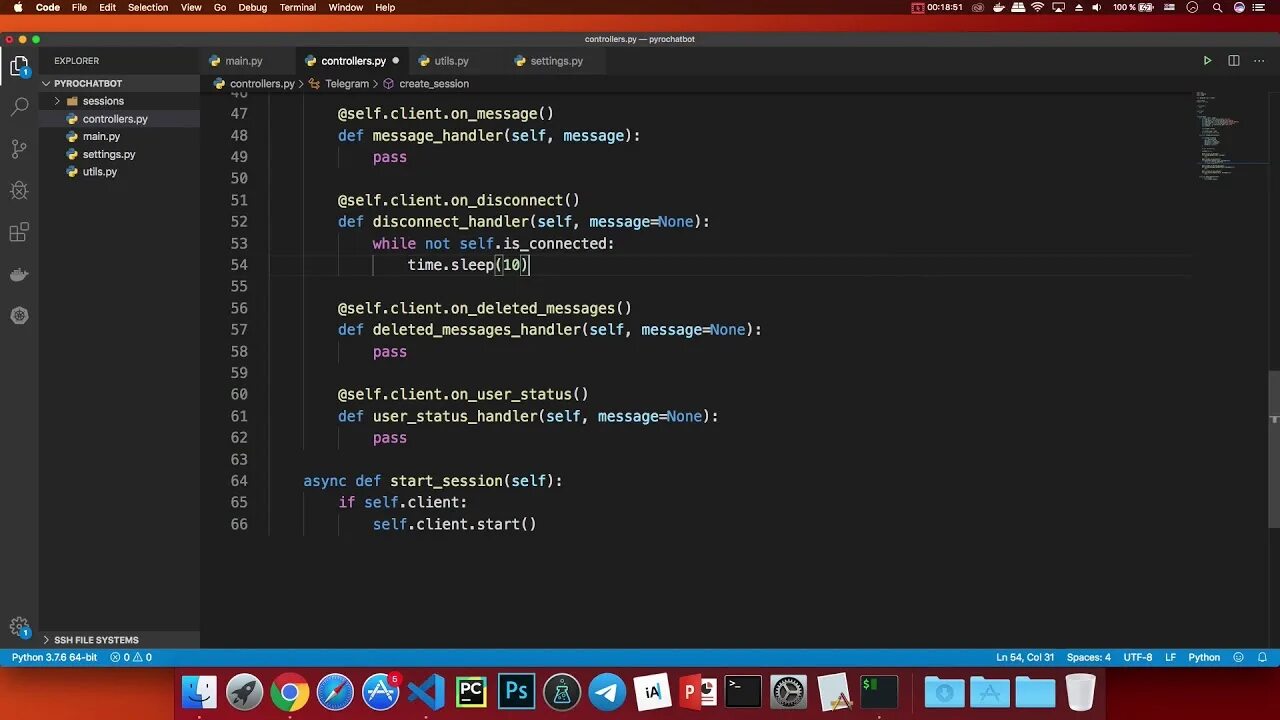Open feedback smiley in status bar
Image resolution: width=1280 pixels, height=720 pixels.
tap(1239, 657)
